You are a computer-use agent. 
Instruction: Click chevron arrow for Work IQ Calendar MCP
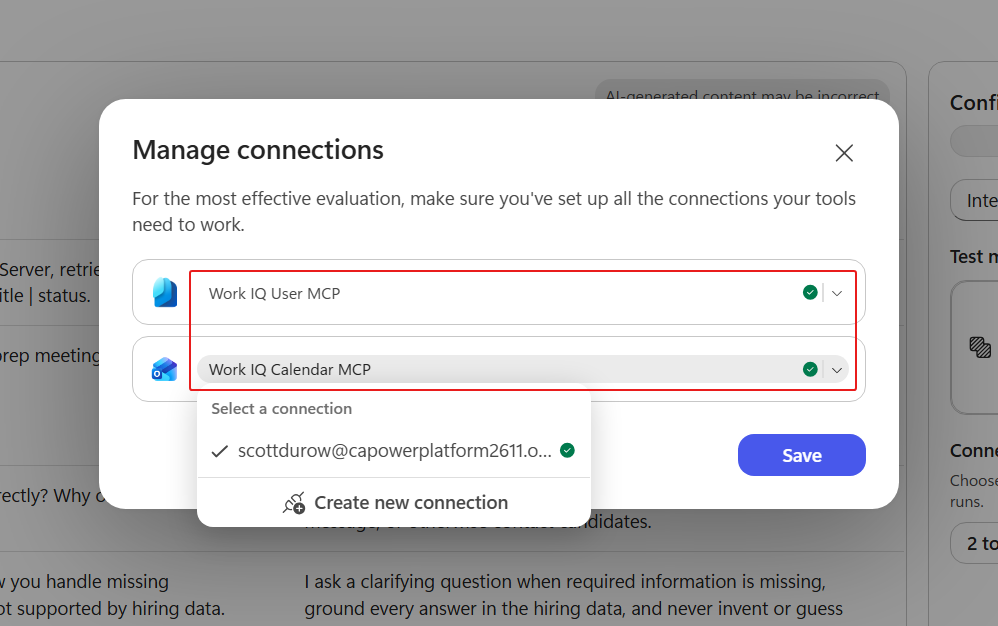(x=837, y=370)
